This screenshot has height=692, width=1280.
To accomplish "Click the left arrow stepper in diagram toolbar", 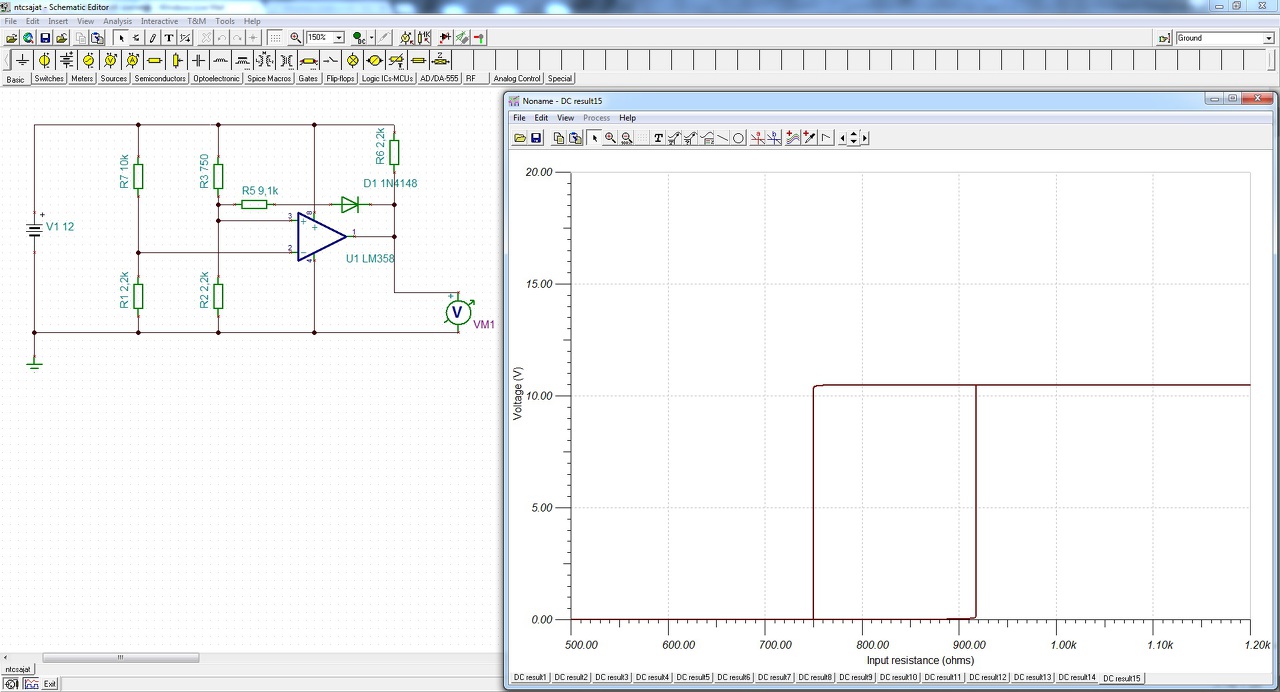I will [x=842, y=138].
